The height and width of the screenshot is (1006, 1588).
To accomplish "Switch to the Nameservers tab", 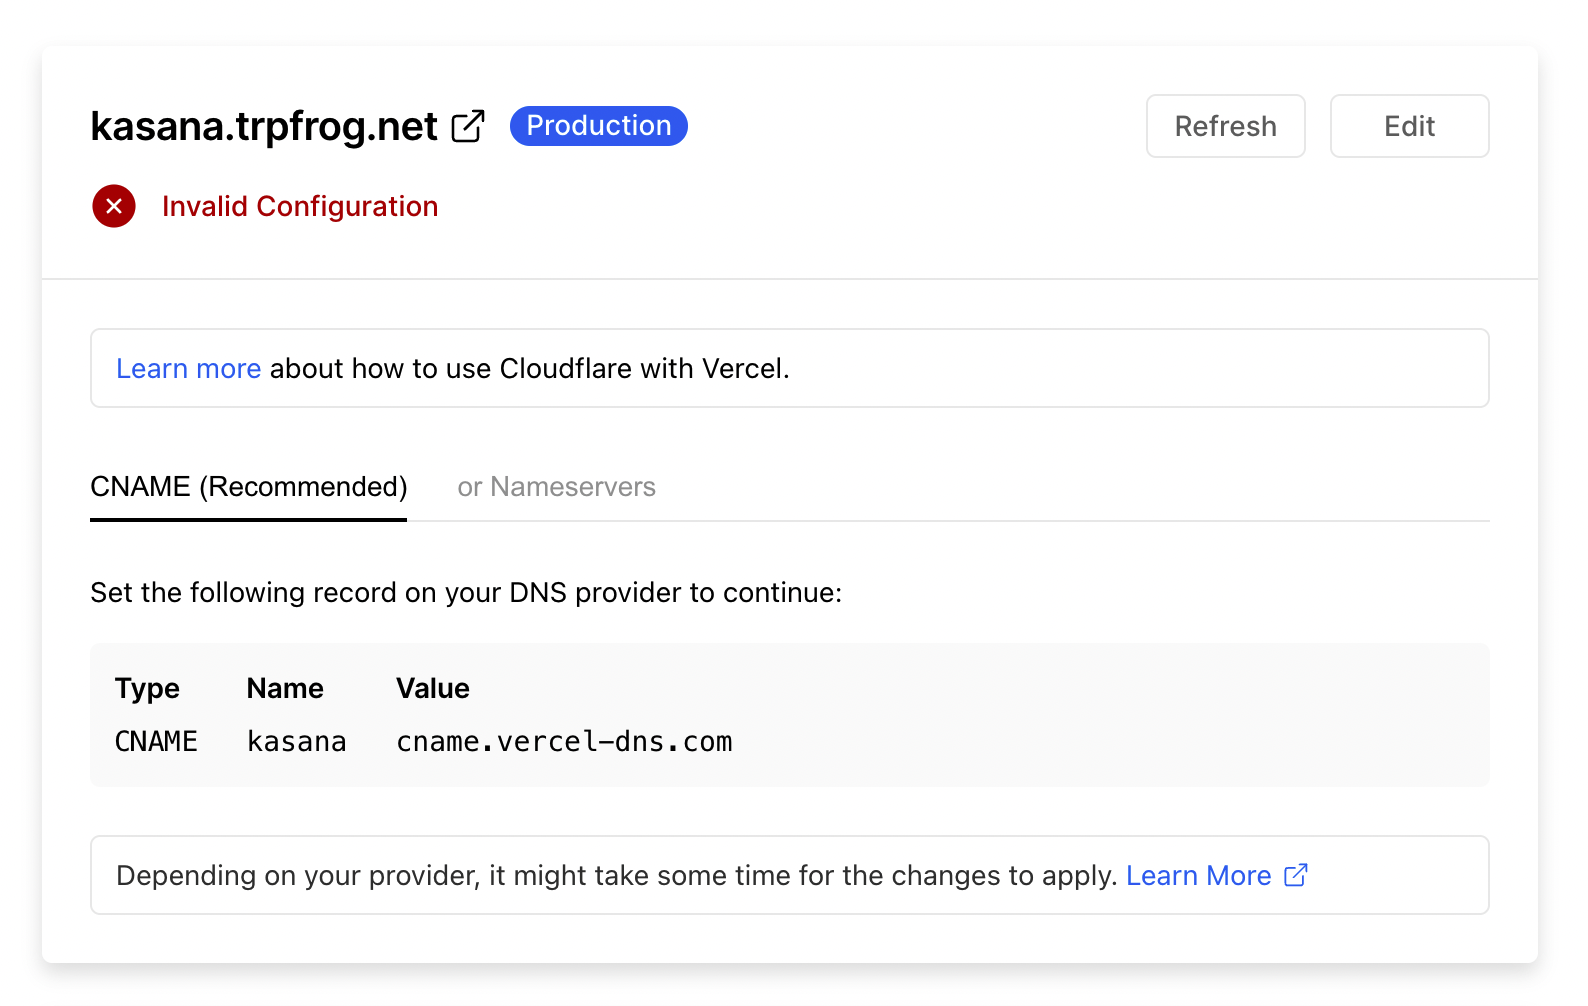I will point(556,487).
